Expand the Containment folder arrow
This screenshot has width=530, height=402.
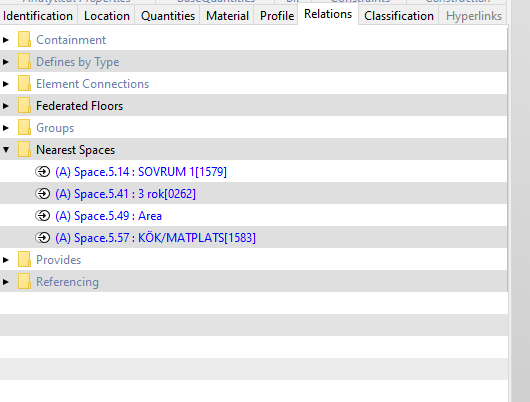click(5, 40)
